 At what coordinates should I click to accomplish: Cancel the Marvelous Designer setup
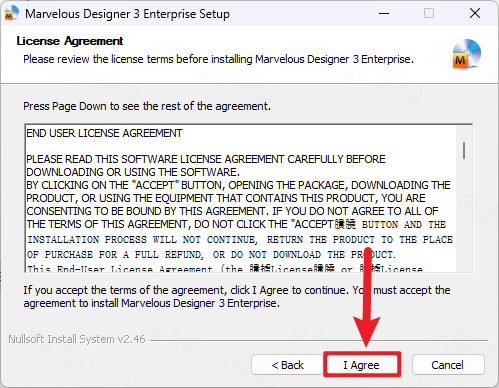pos(448,365)
